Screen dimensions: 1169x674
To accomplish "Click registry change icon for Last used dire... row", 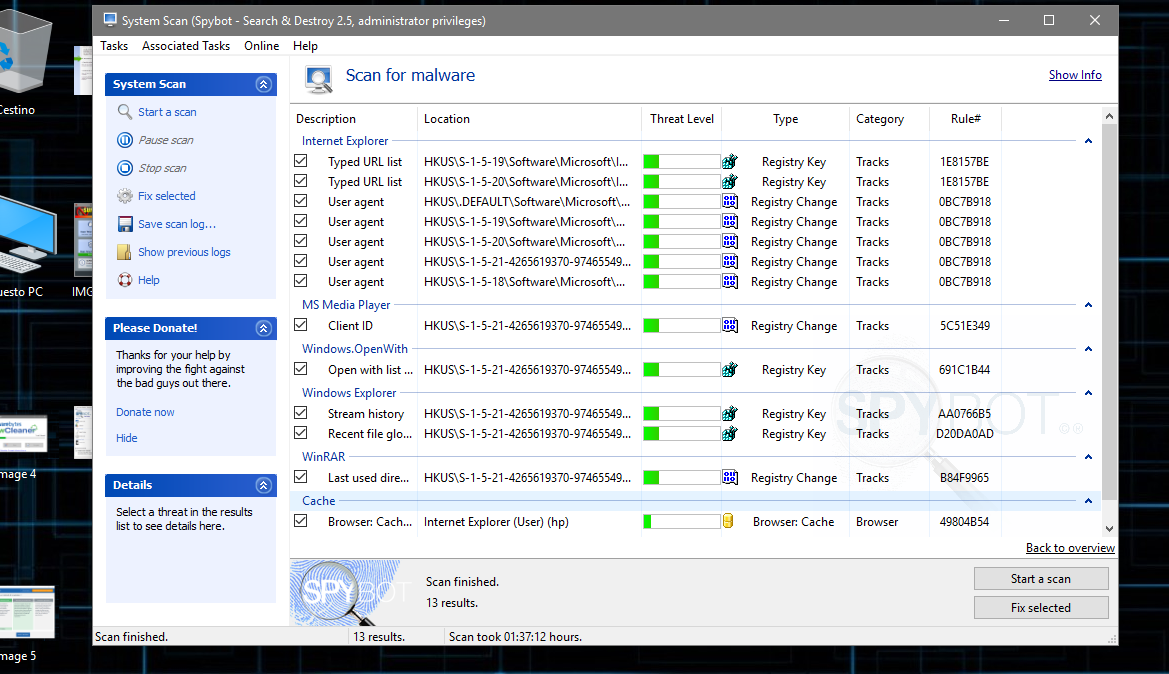I will [x=730, y=477].
